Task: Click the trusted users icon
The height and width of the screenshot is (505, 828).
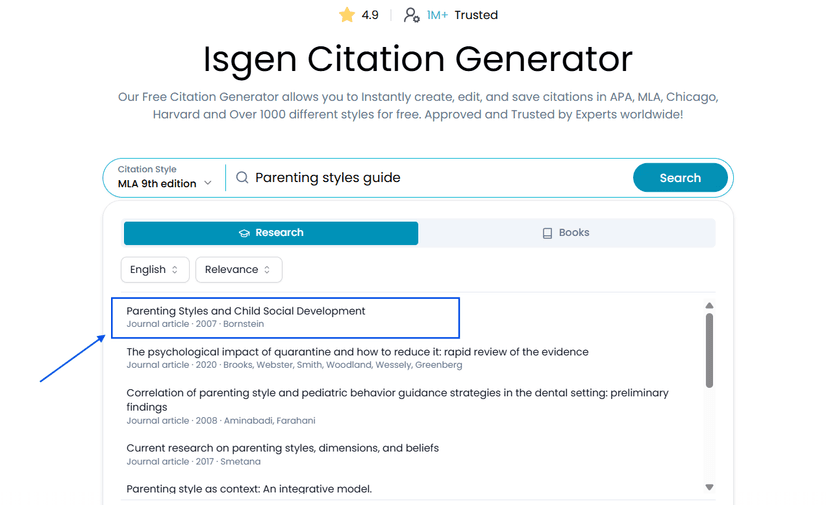Action: point(411,15)
